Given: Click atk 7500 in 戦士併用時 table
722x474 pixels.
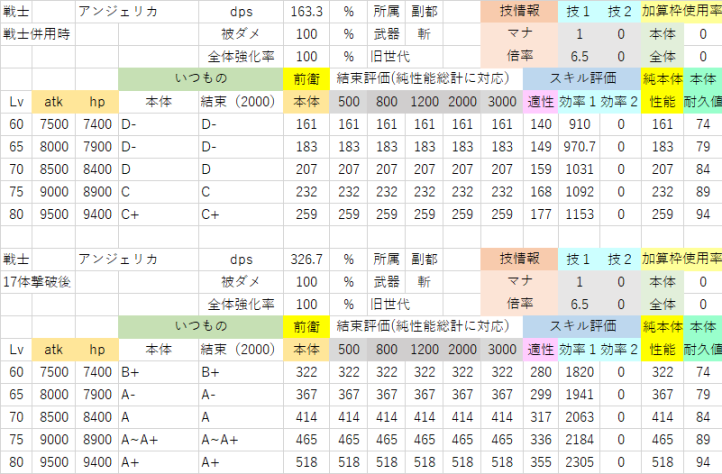Looking at the screenshot, I should [54, 124].
